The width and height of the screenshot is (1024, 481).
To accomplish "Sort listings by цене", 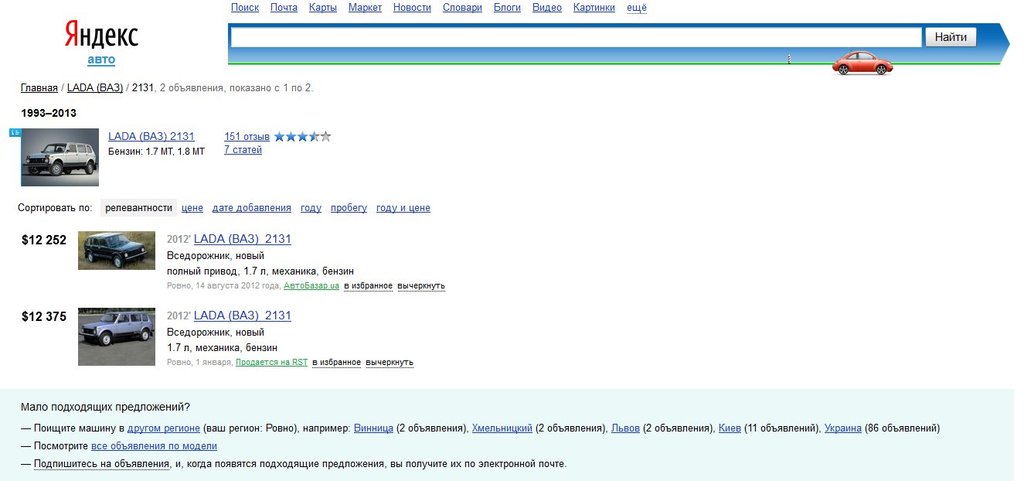I will point(193,208).
